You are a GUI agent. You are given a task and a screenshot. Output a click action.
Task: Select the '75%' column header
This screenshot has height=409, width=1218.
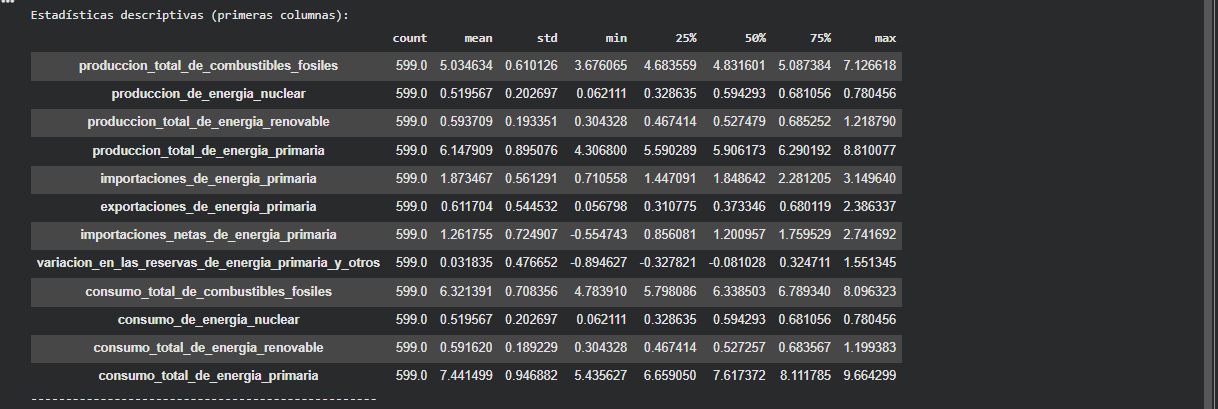coord(819,38)
